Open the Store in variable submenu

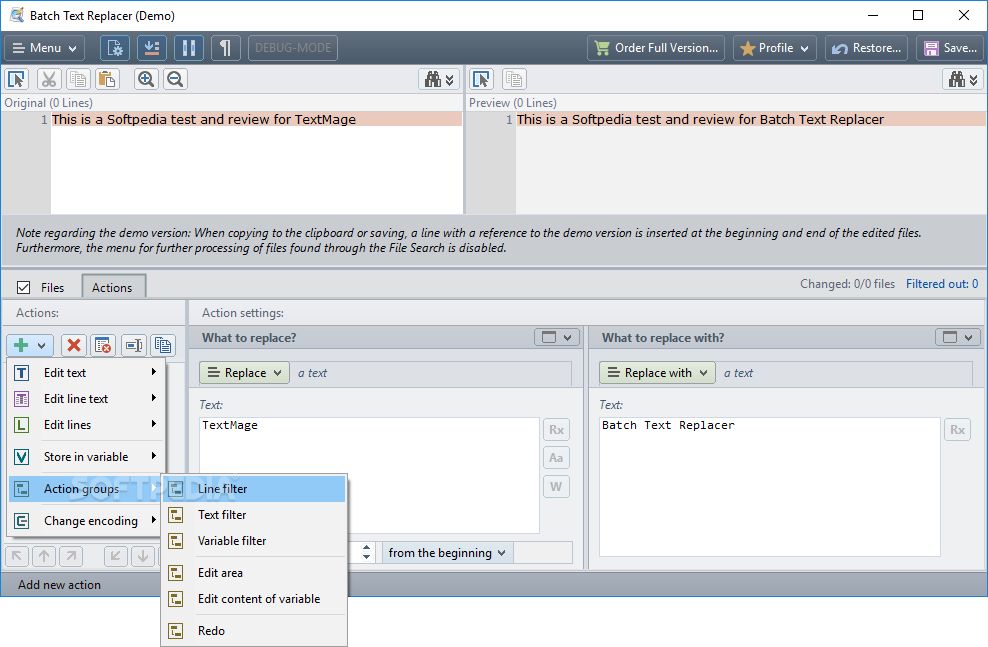point(86,457)
